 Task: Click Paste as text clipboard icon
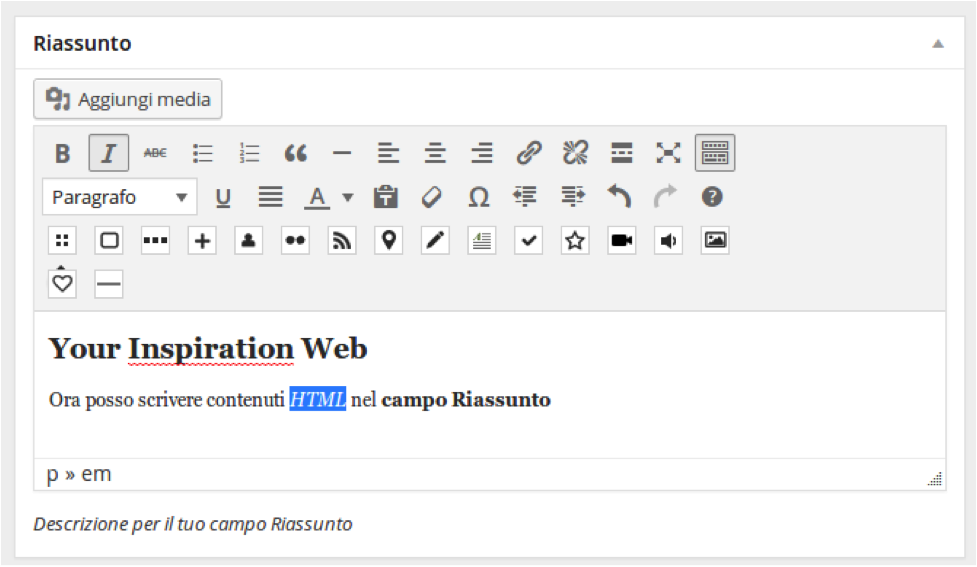pyautogui.click(x=386, y=198)
